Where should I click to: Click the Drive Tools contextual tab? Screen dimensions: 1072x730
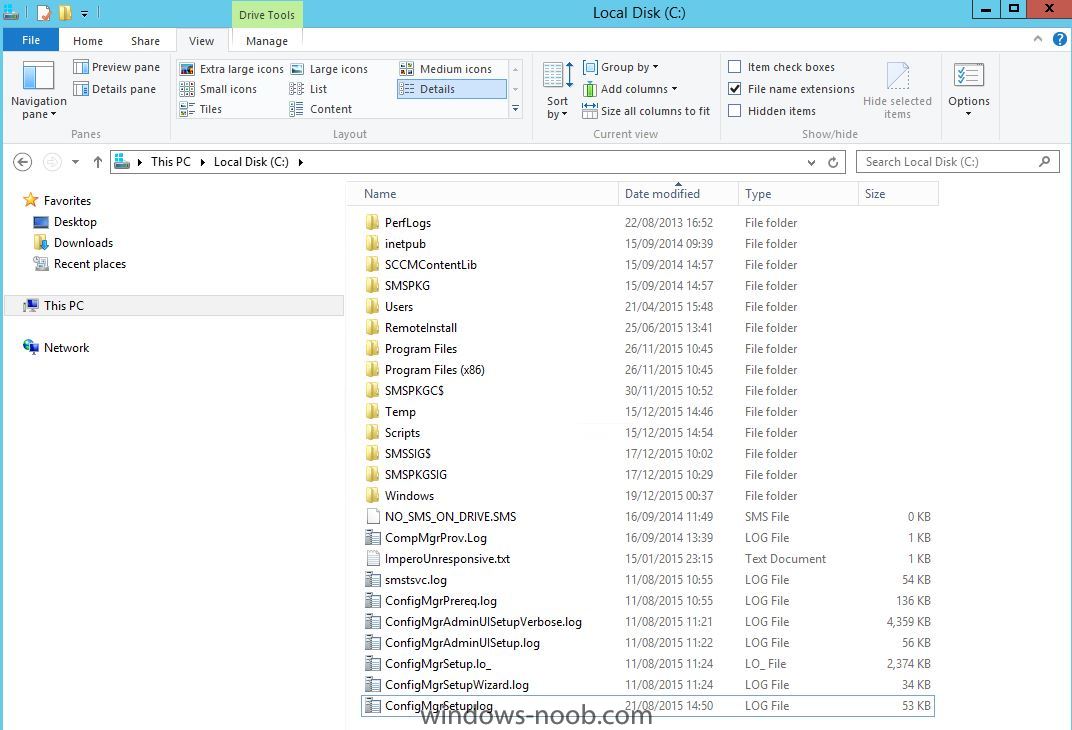click(267, 15)
